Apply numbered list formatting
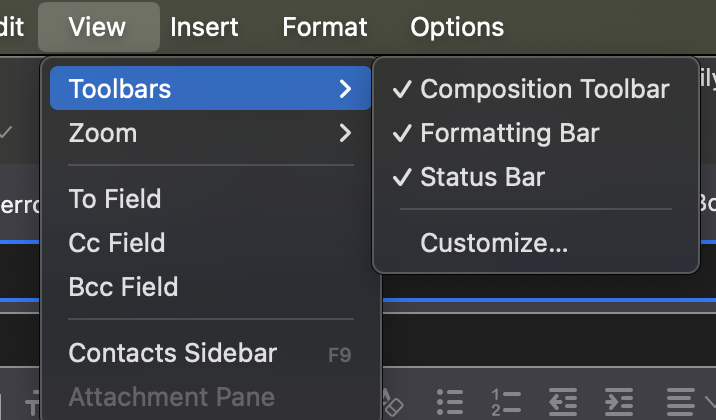Screen dimensions: 716x420 pos(507,401)
